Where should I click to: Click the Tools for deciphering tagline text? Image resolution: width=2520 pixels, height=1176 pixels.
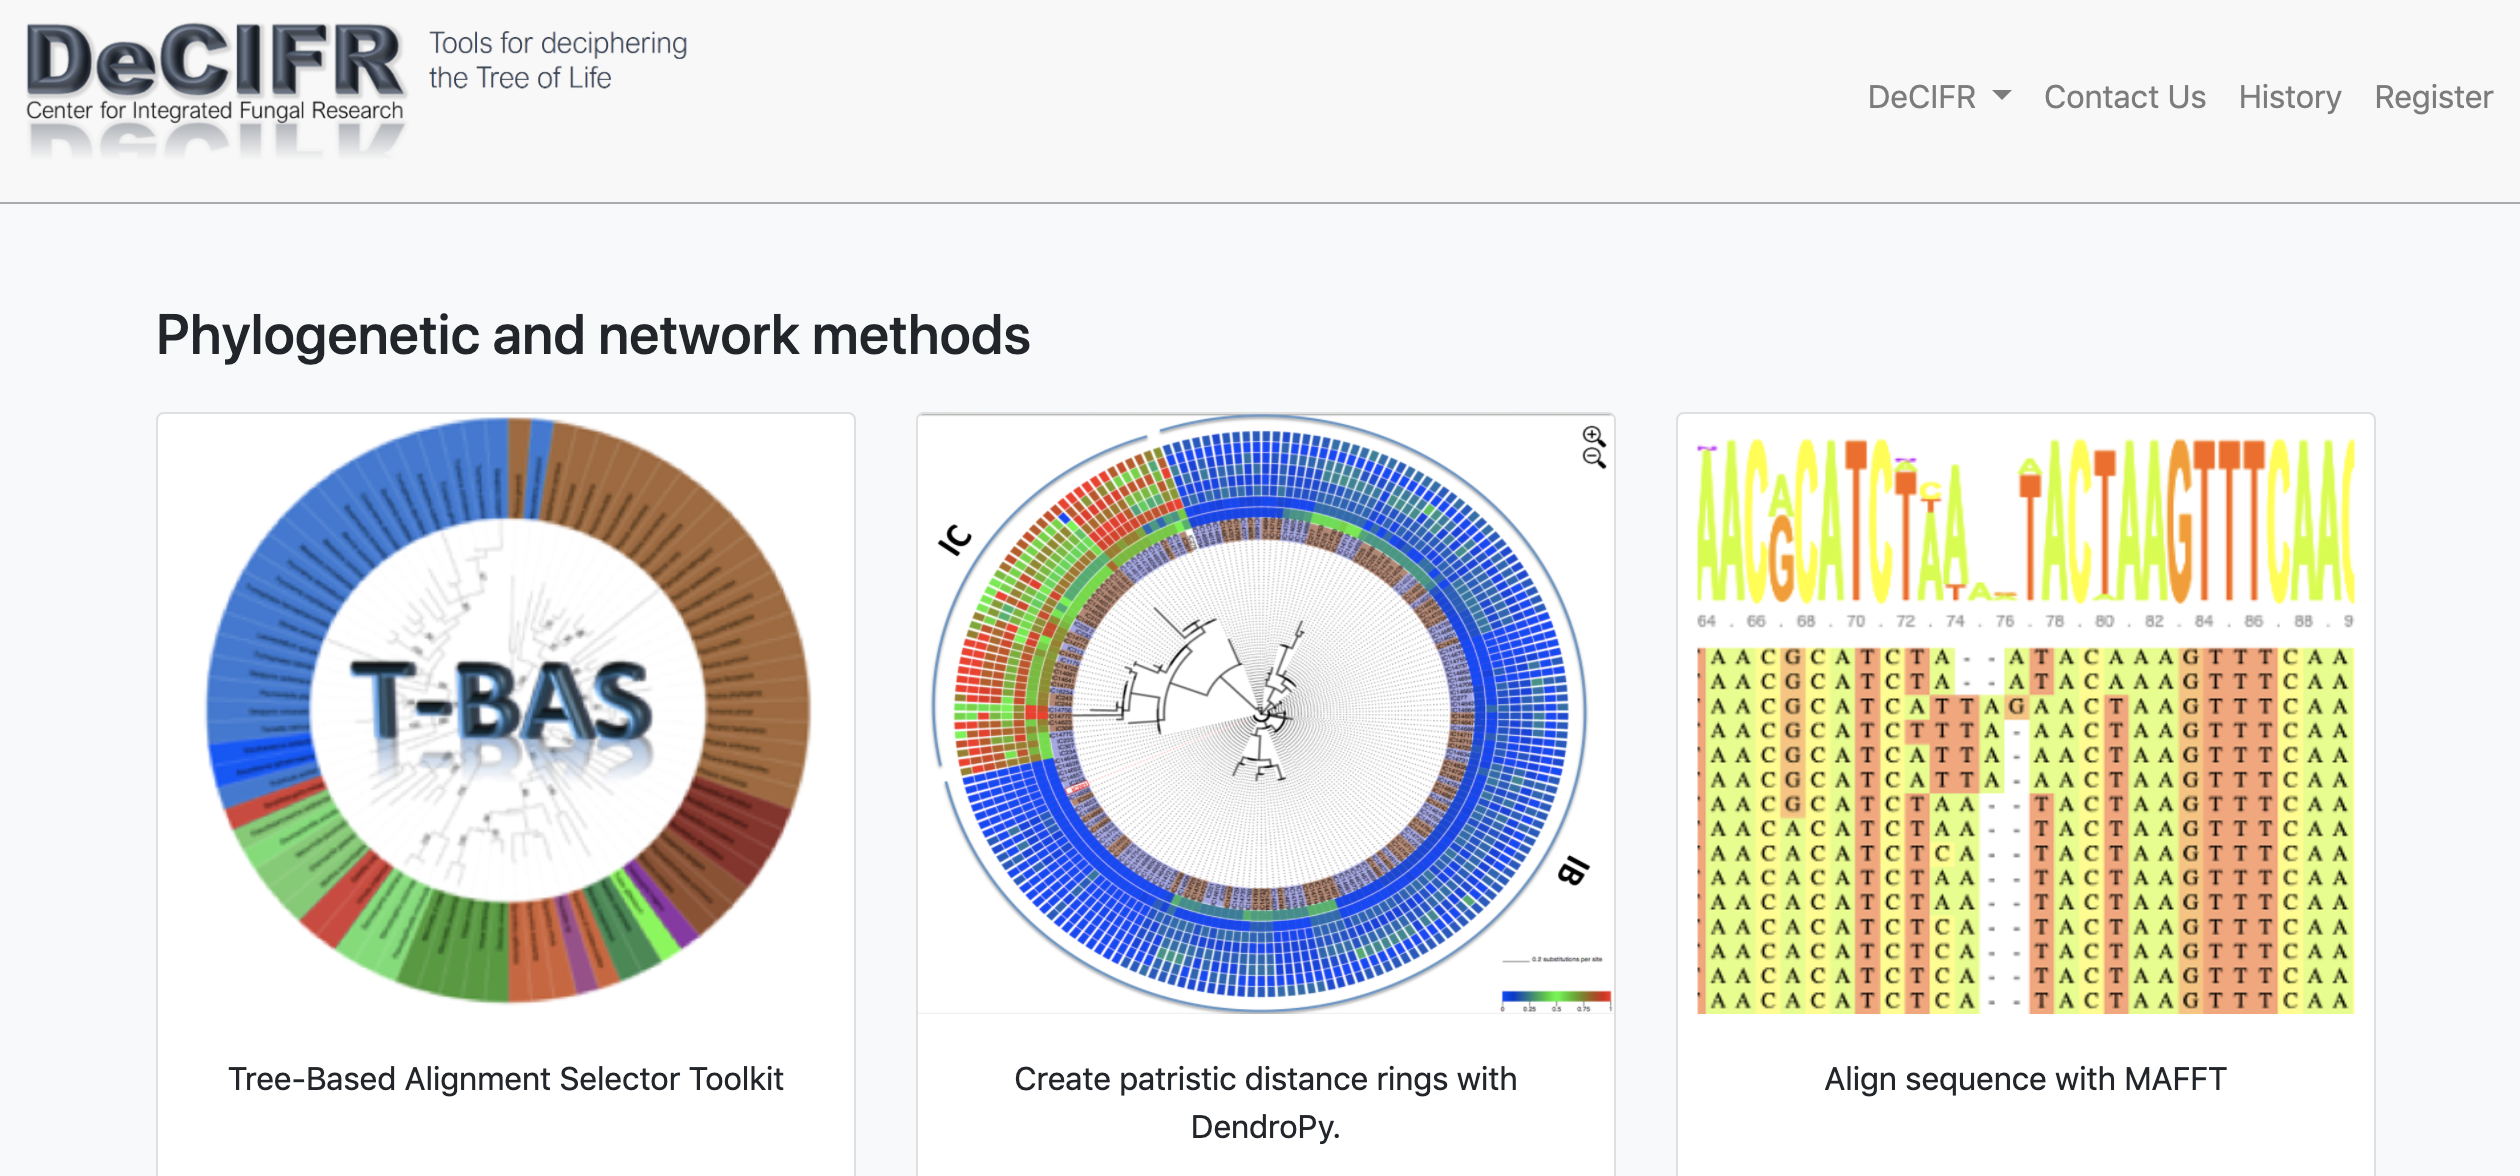[558, 60]
